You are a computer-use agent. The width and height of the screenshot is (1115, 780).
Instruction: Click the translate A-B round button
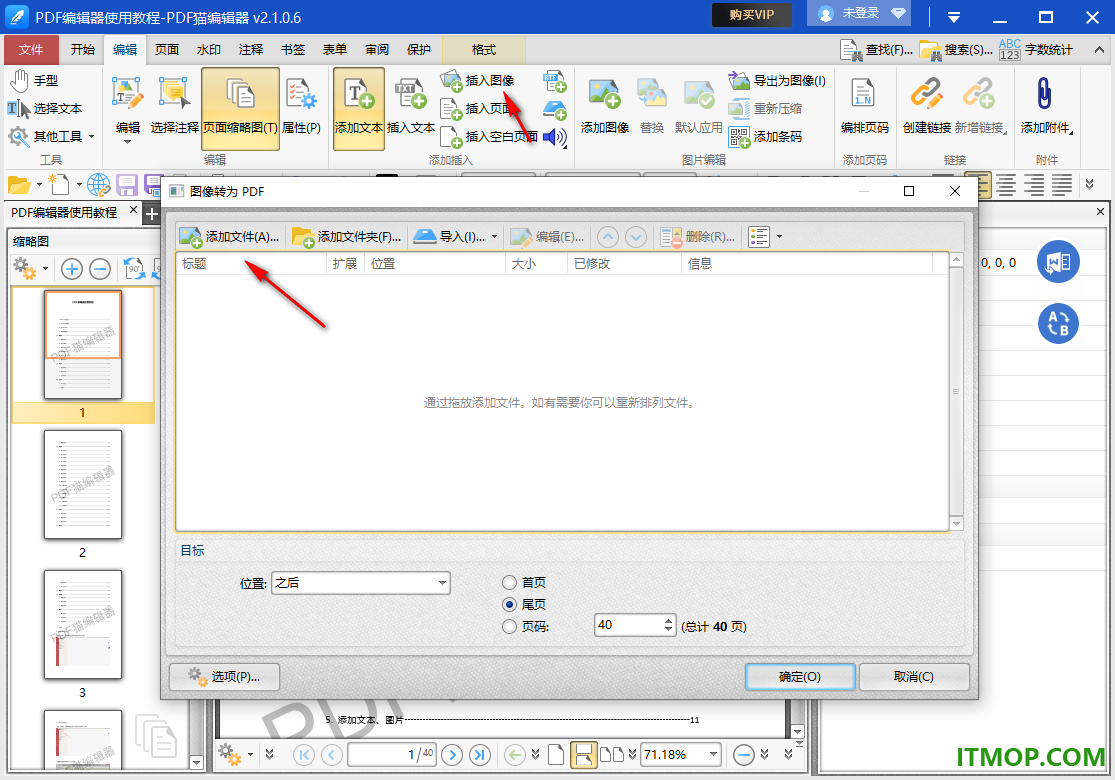pyautogui.click(x=1058, y=324)
